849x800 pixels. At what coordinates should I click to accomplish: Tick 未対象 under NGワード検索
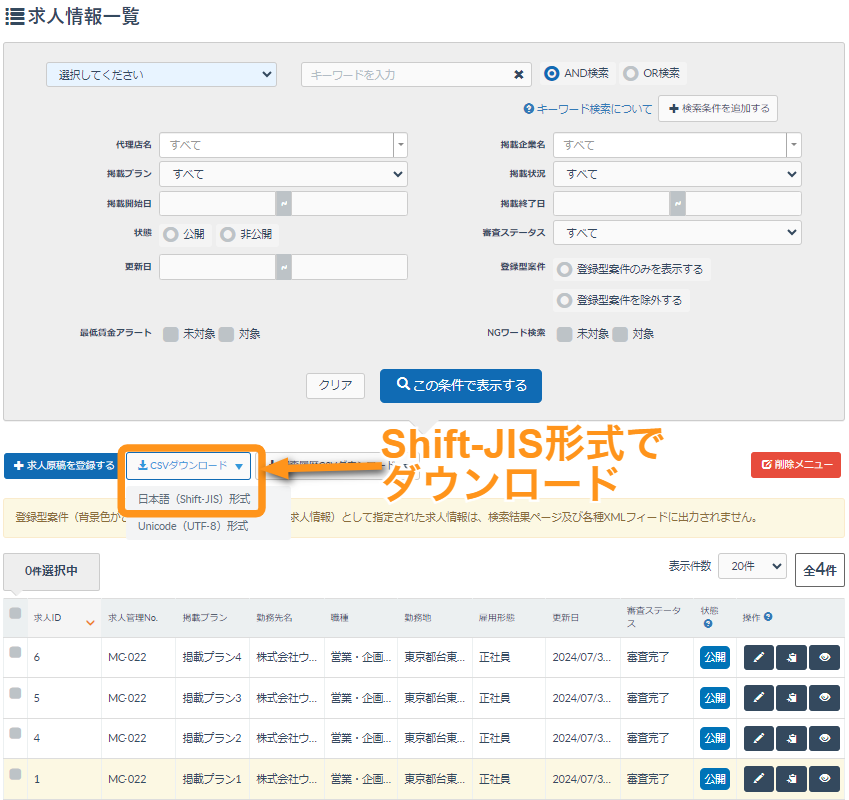pos(564,334)
